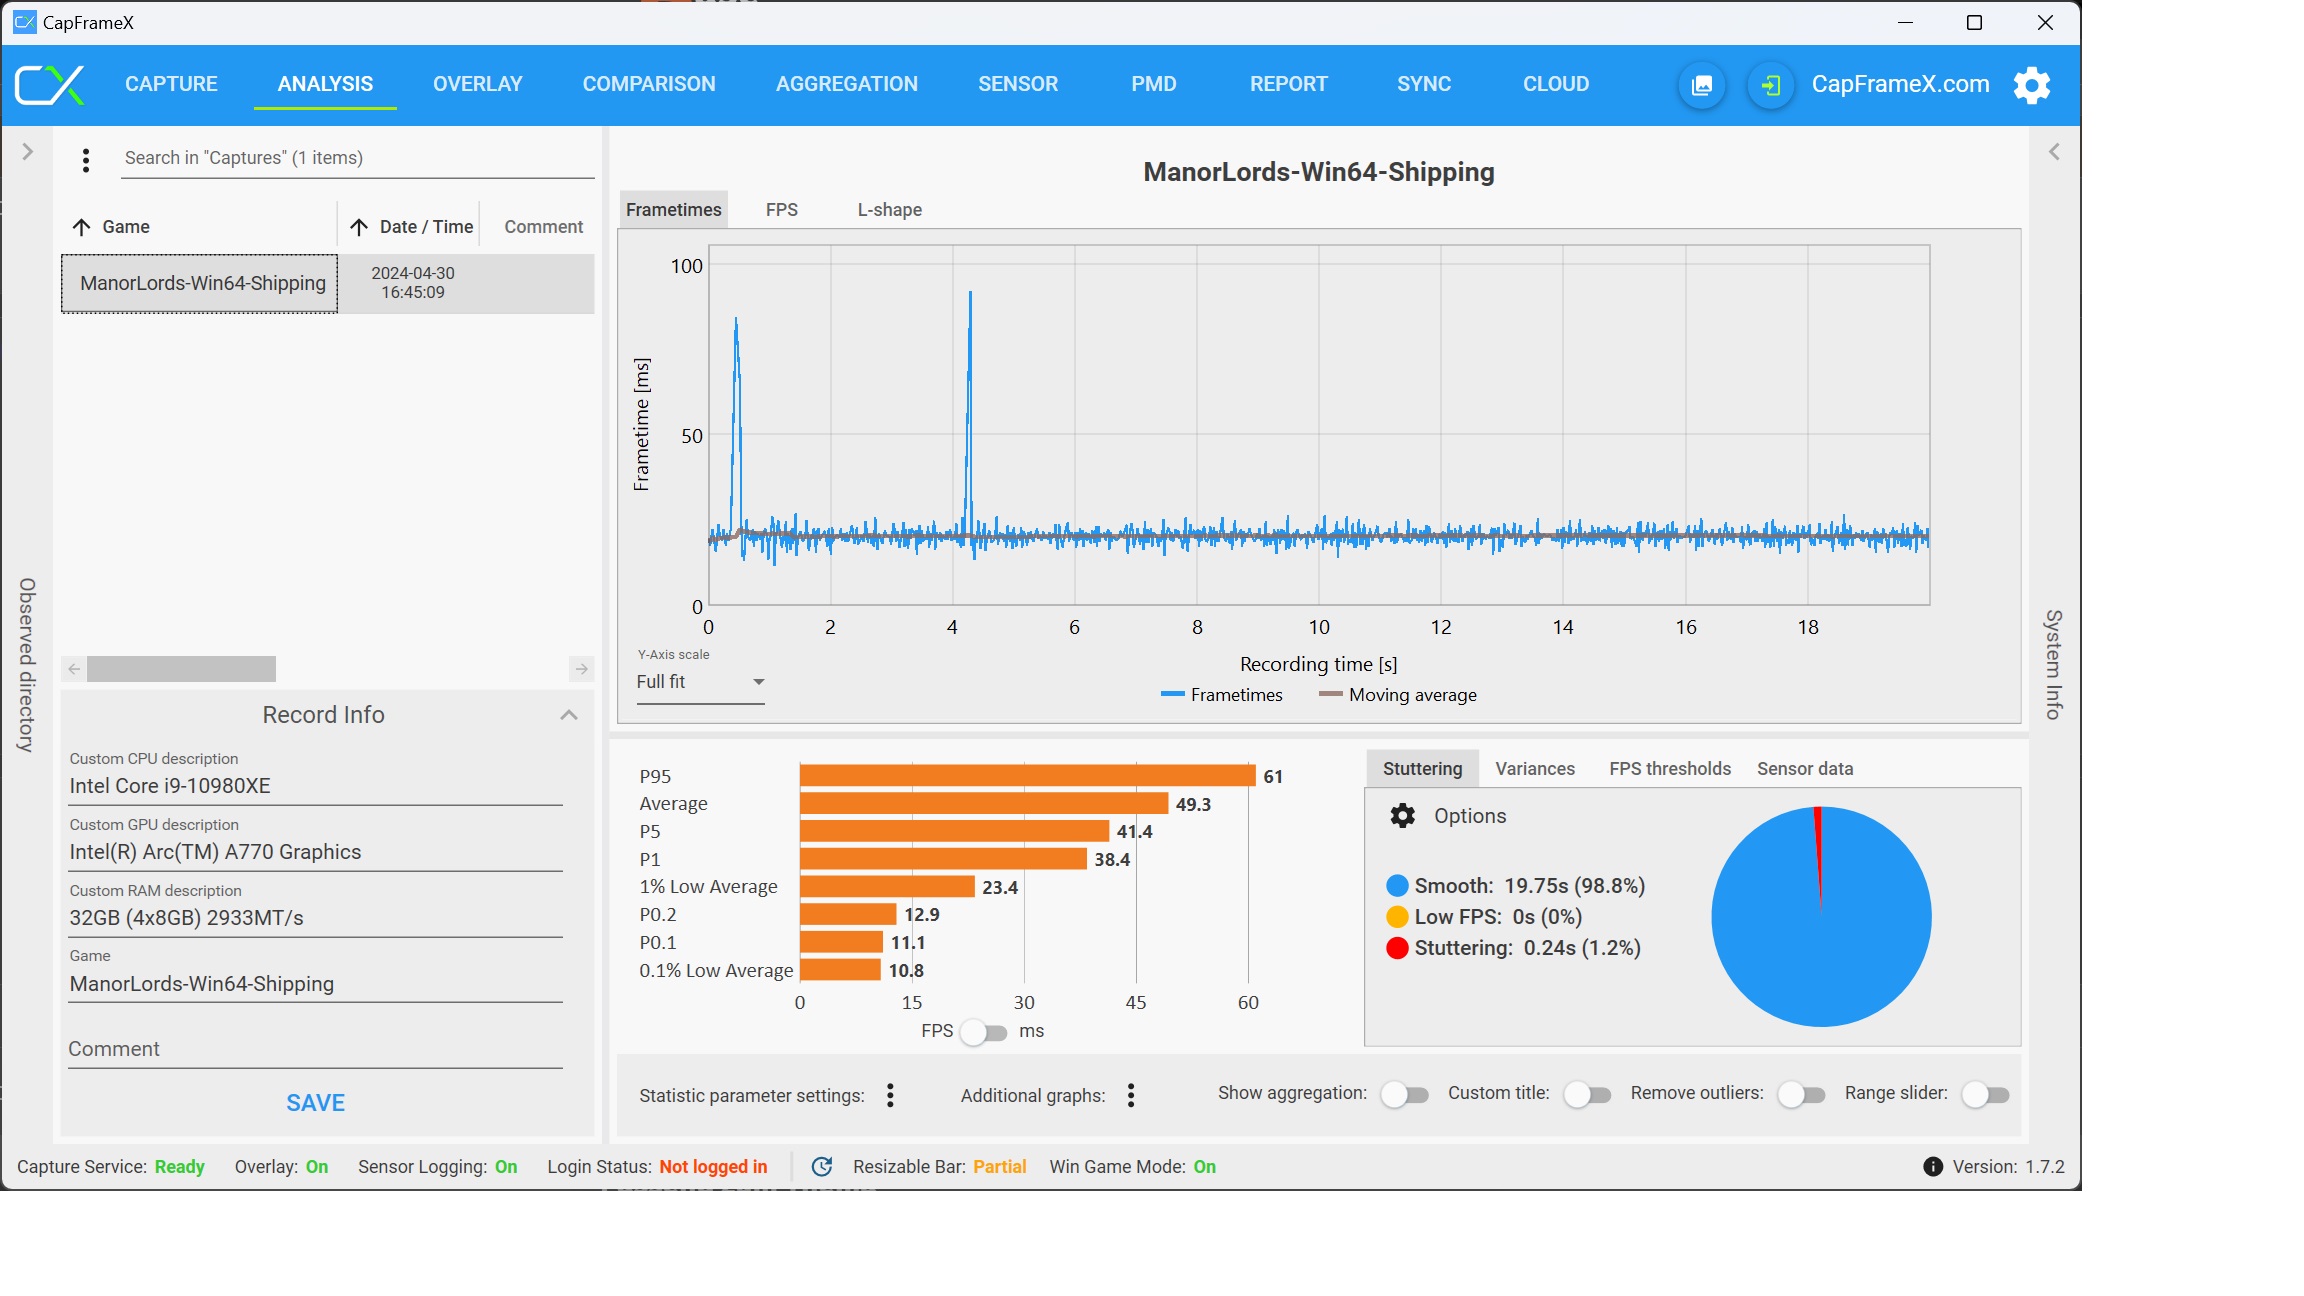This screenshot has height=1296, width=2304.
Task: Click the version info icon
Action: [1932, 1167]
